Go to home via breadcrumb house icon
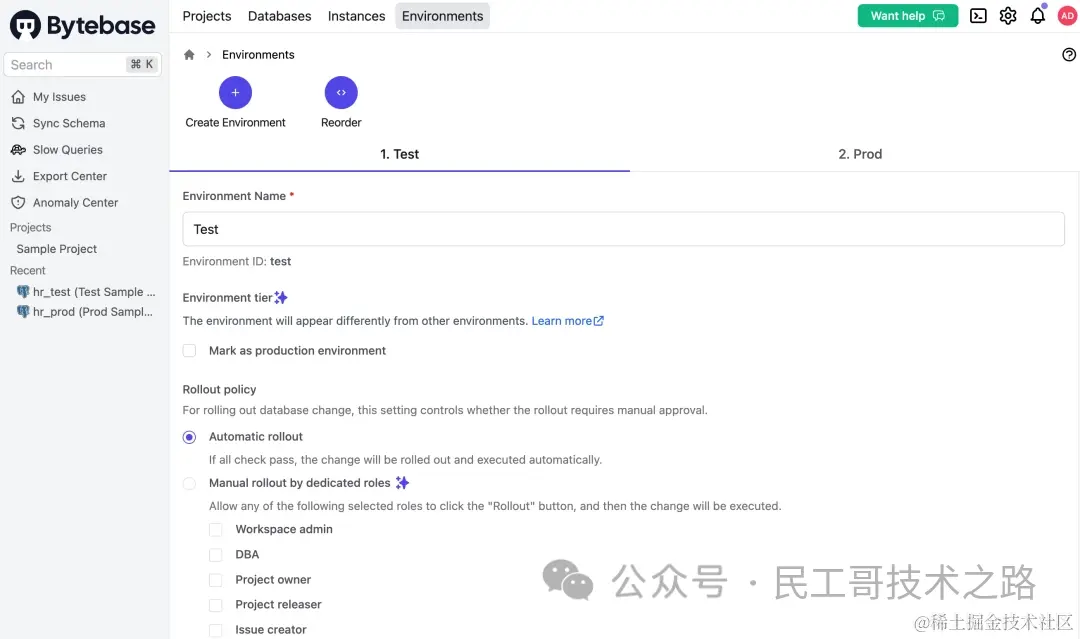This screenshot has height=639, width=1080. click(189, 54)
